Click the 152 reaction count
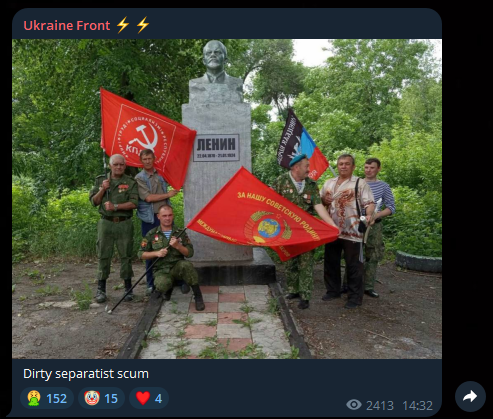 pyautogui.click(x=56, y=399)
